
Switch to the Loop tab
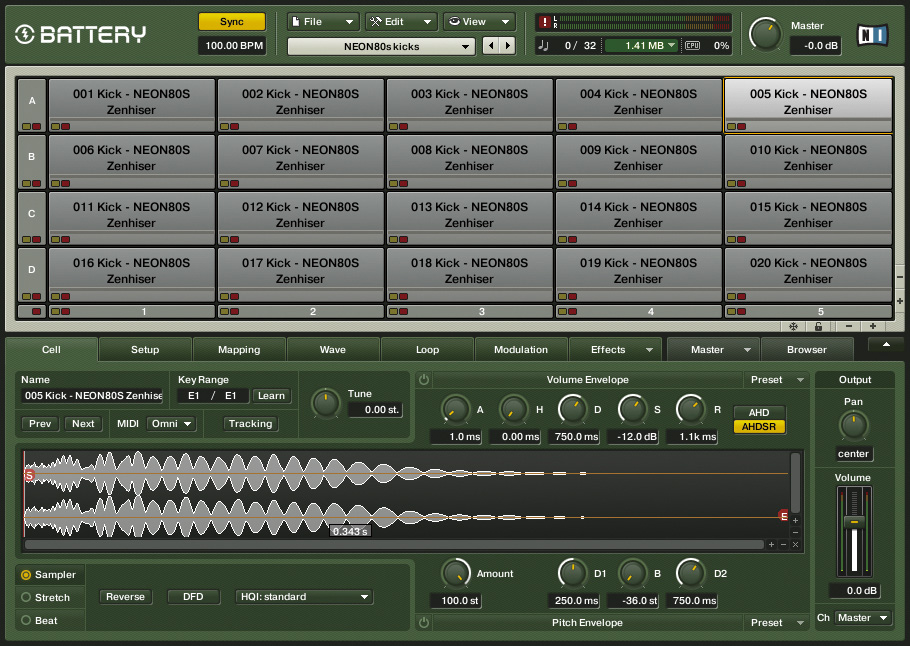point(427,349)
